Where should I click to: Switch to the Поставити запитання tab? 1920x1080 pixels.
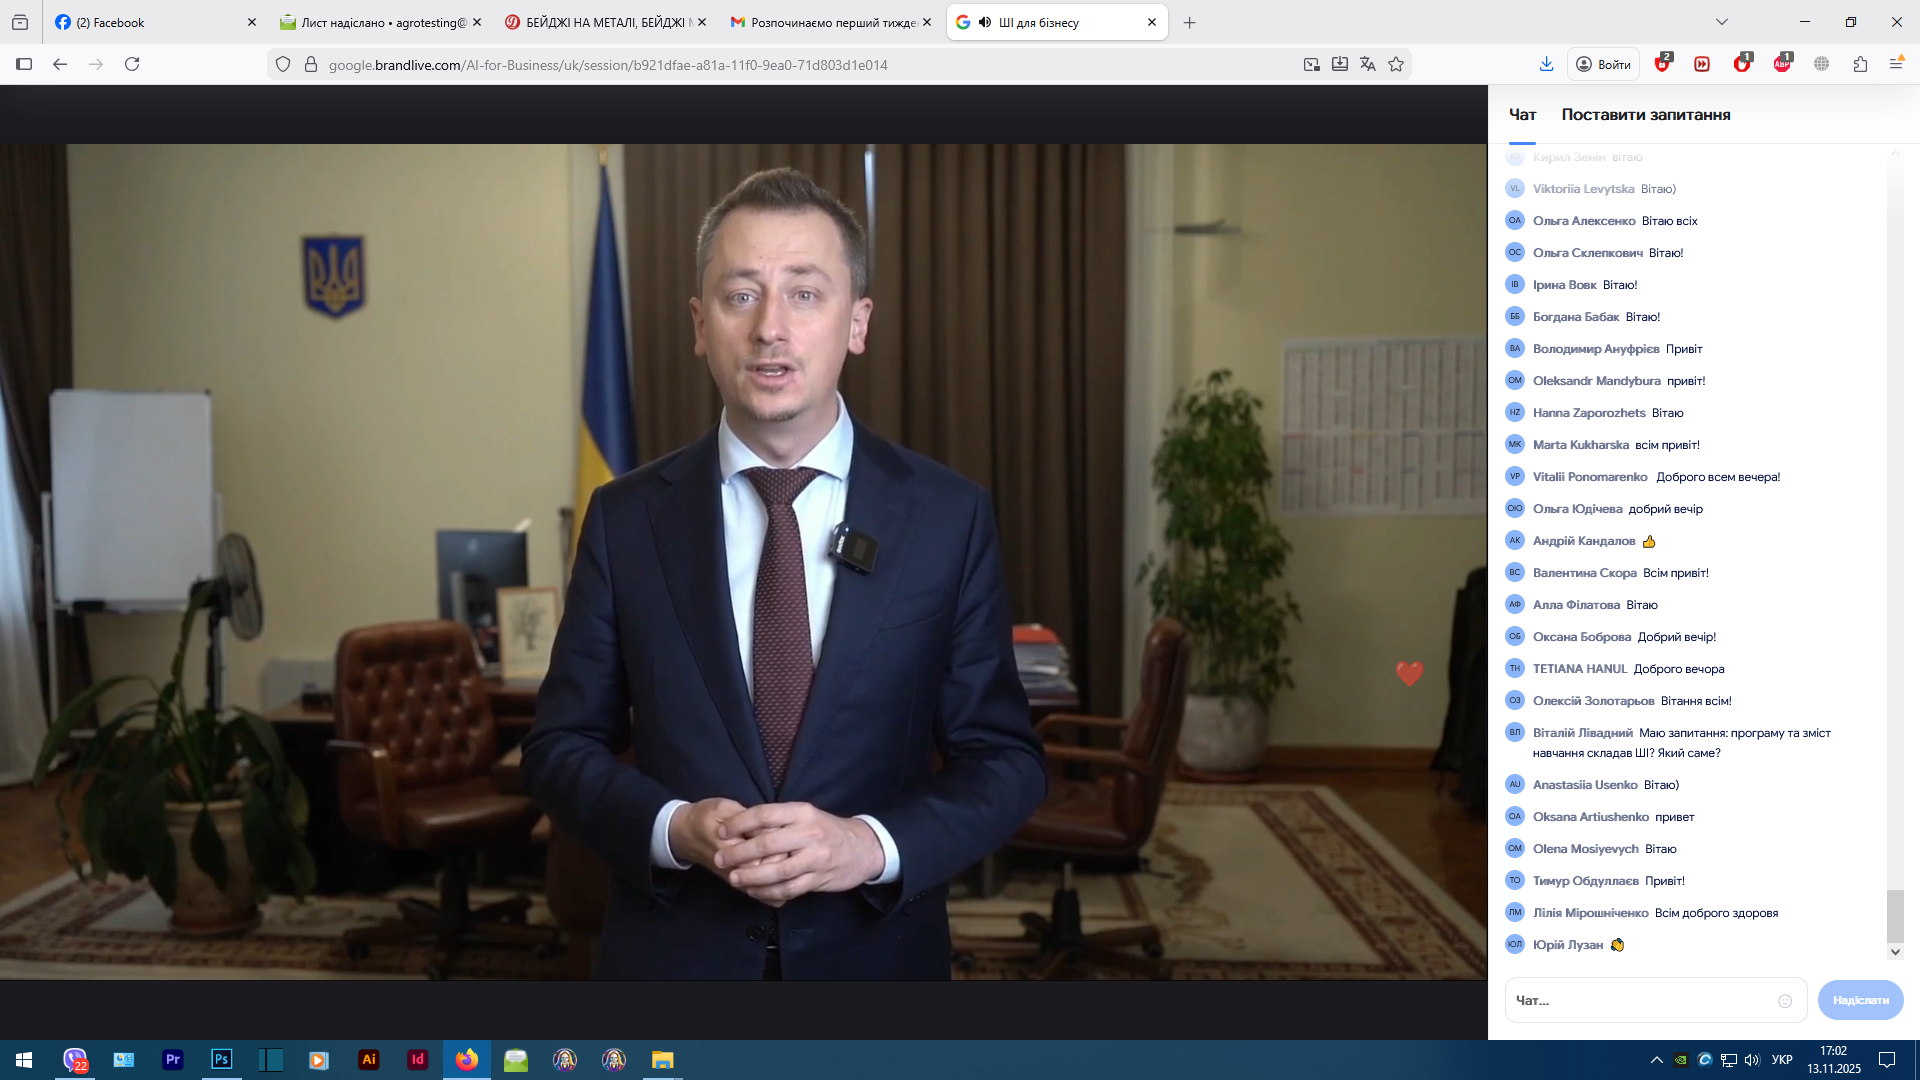[1645, 115]
